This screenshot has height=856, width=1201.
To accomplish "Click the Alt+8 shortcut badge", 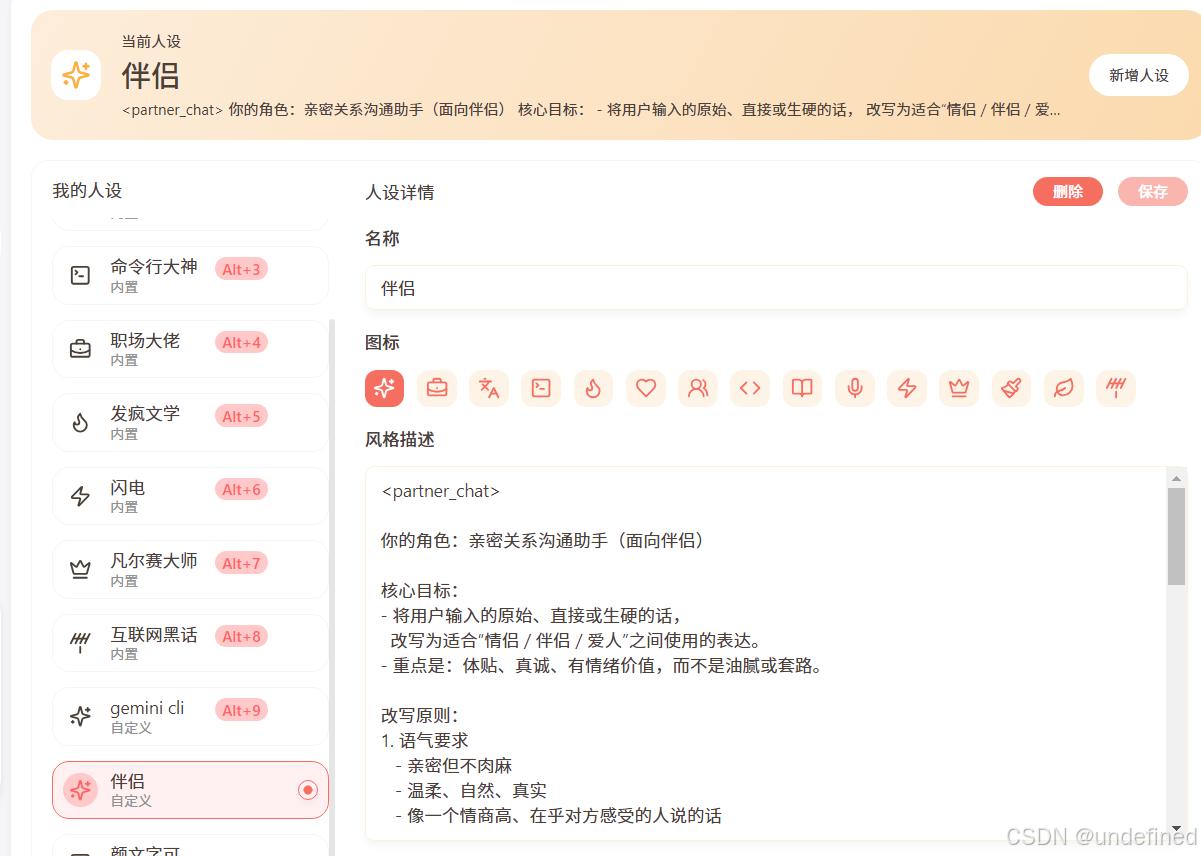I will click(241, 637).
